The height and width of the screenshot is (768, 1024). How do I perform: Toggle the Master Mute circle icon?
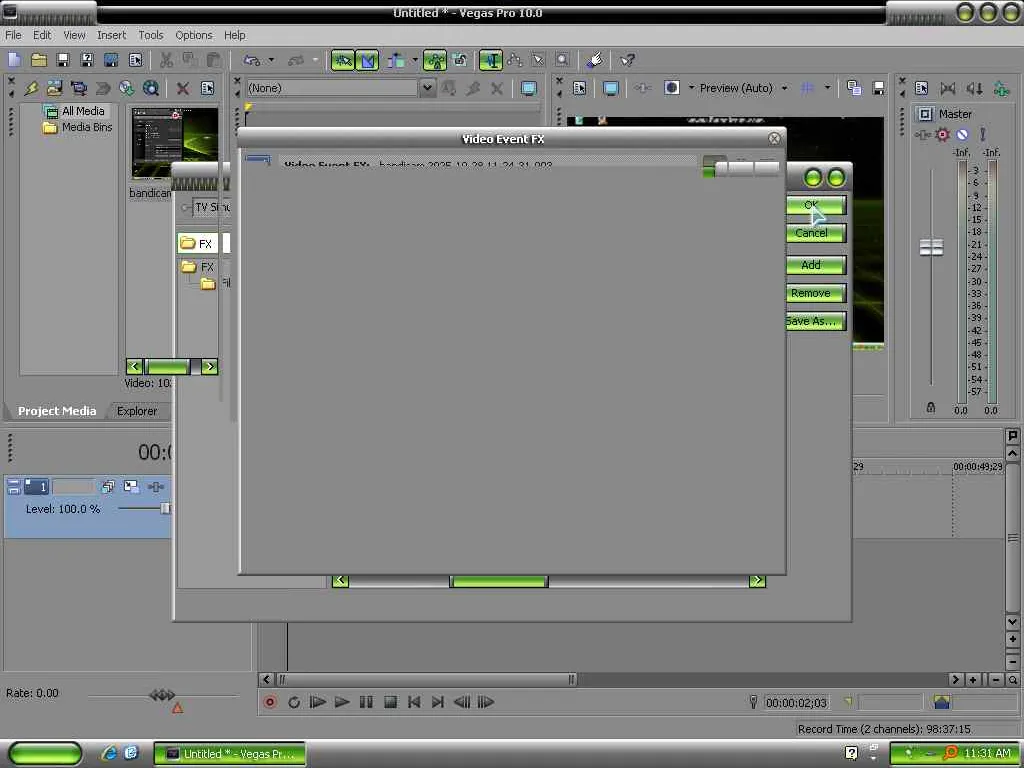click(x=962, y=135)
